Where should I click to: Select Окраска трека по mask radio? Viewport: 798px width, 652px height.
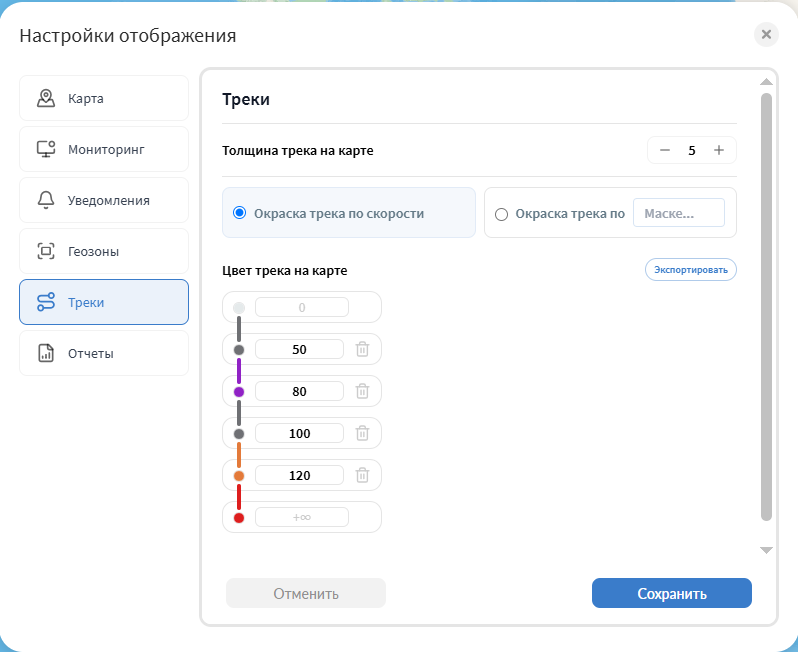[501, 214]
